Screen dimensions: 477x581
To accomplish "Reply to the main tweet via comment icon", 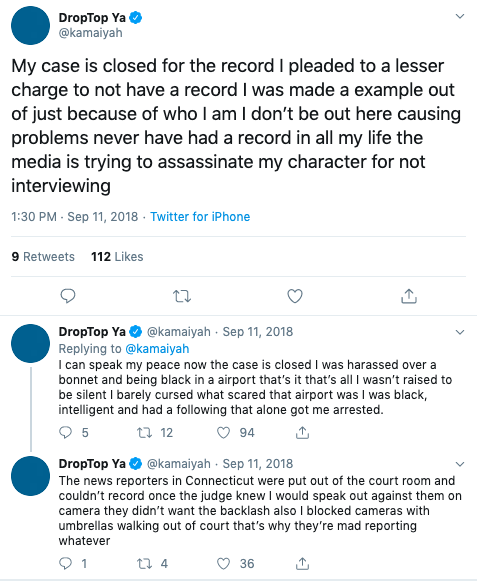I will 68,296.
